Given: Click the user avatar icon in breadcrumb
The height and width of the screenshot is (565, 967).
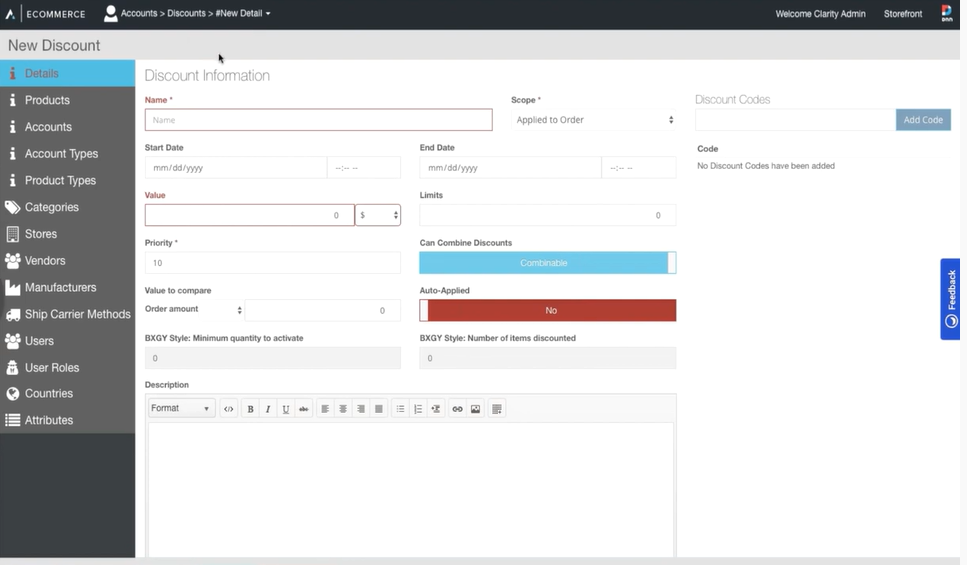Looking at the screenshot, I should (x=110, y=14).
